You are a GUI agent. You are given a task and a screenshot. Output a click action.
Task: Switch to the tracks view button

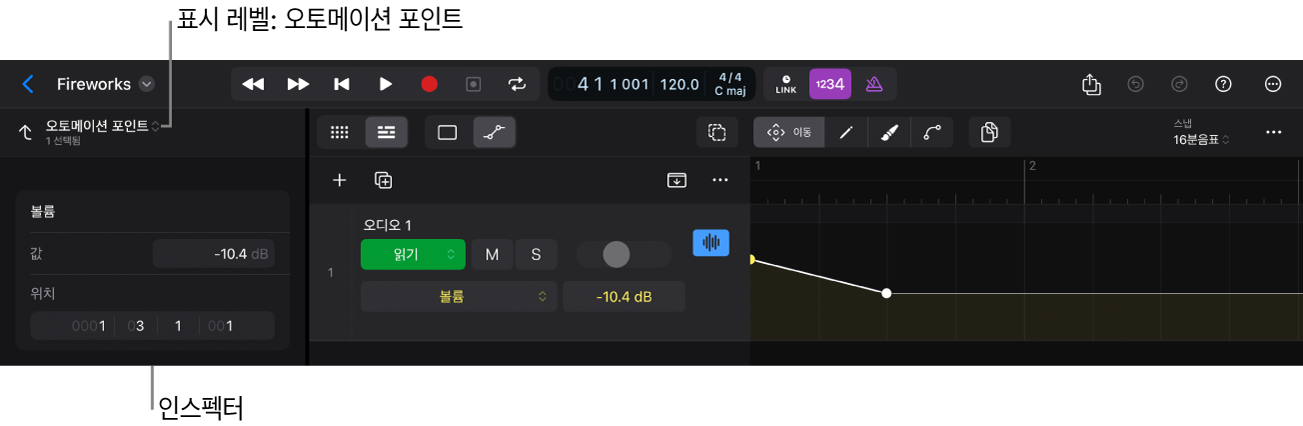pyautogui.click(x=386, y=132)
